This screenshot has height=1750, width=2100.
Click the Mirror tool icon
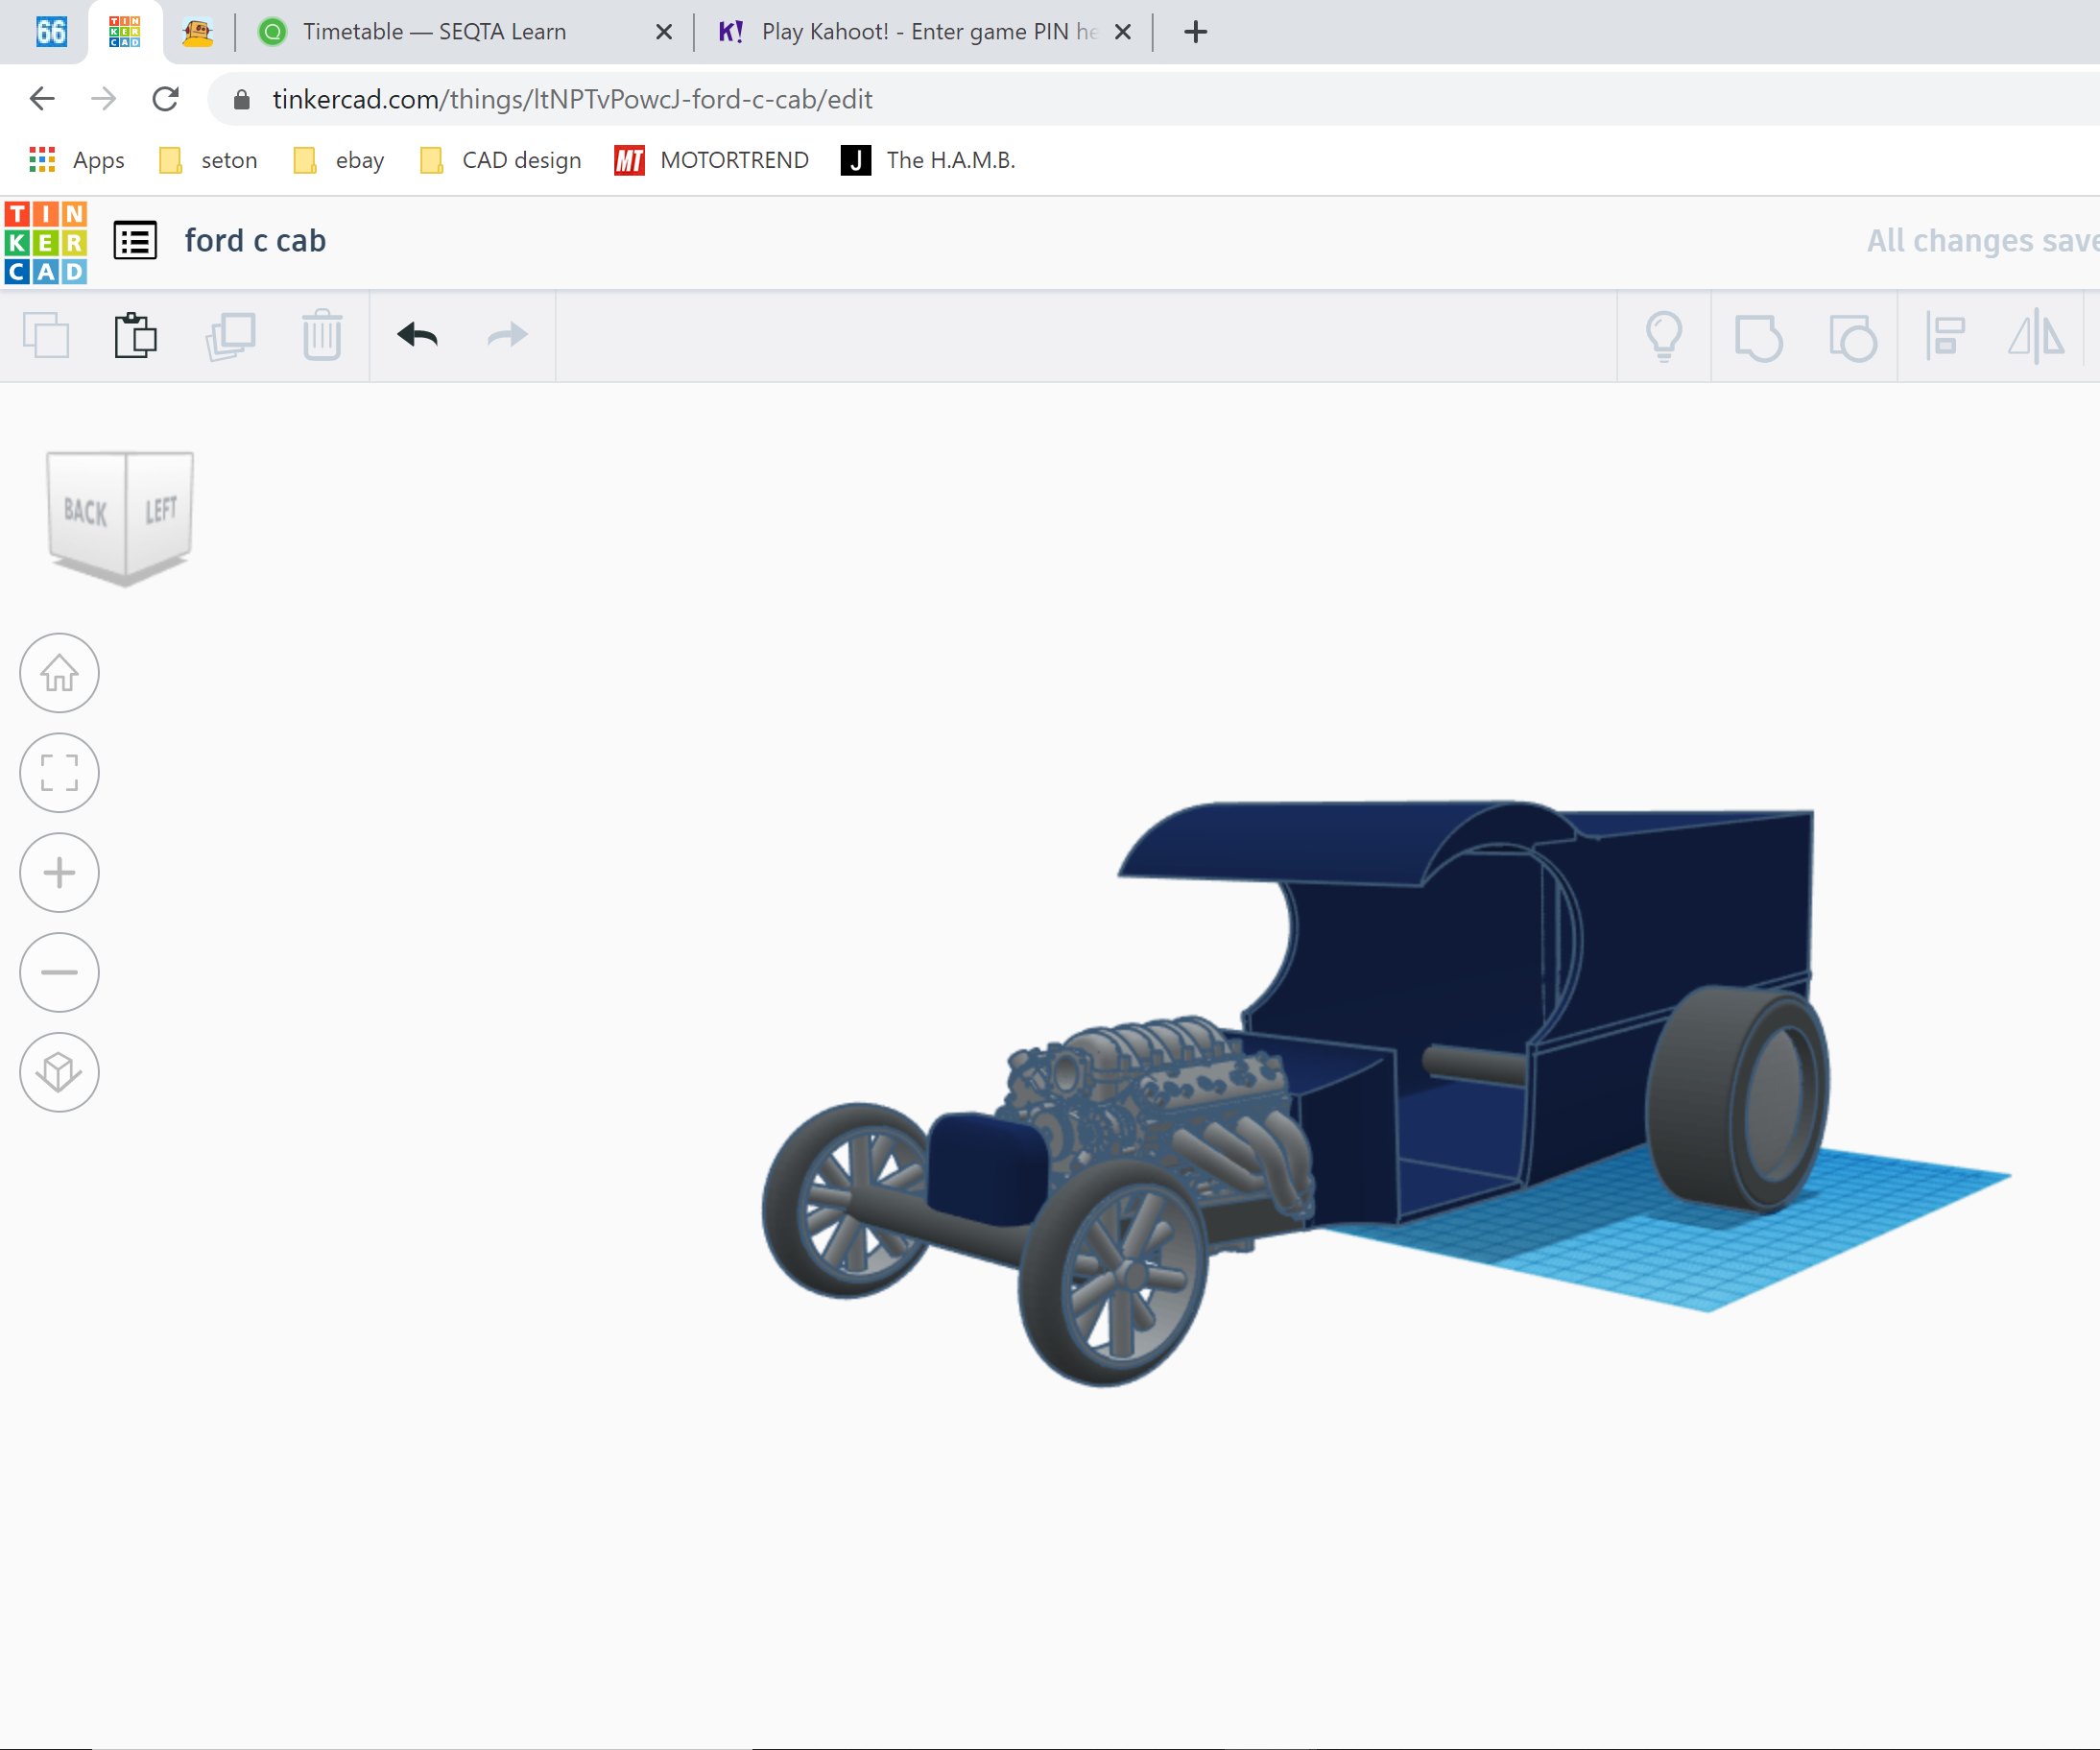point(2036,336)
